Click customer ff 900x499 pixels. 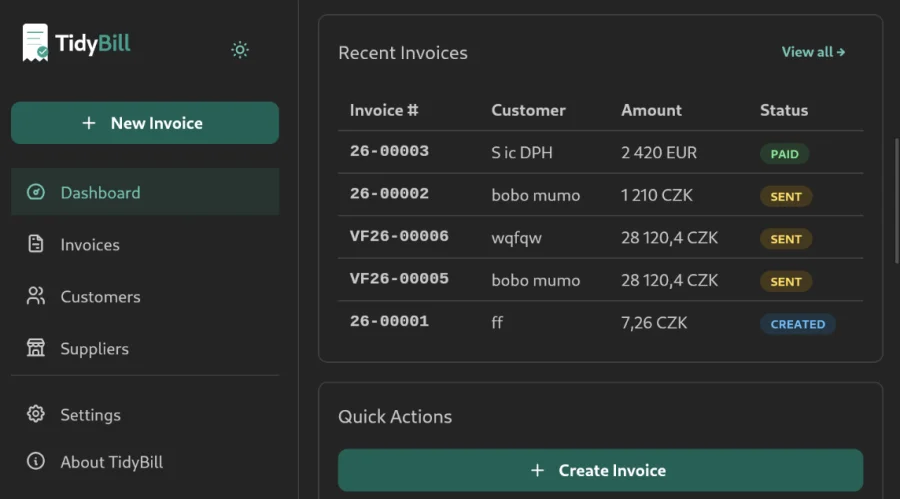[496, 323]
